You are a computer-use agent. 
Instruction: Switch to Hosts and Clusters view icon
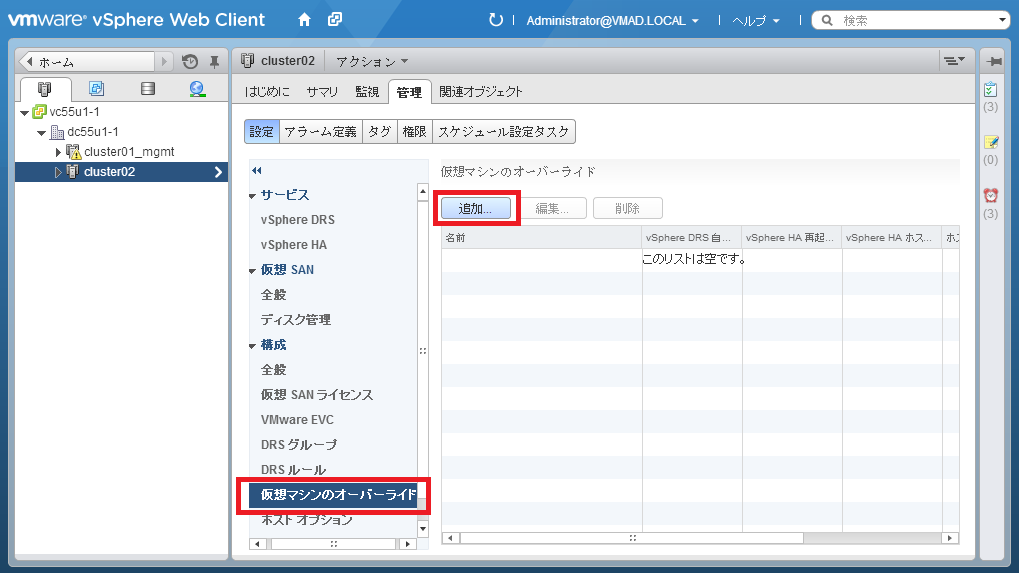coord(45,89)
